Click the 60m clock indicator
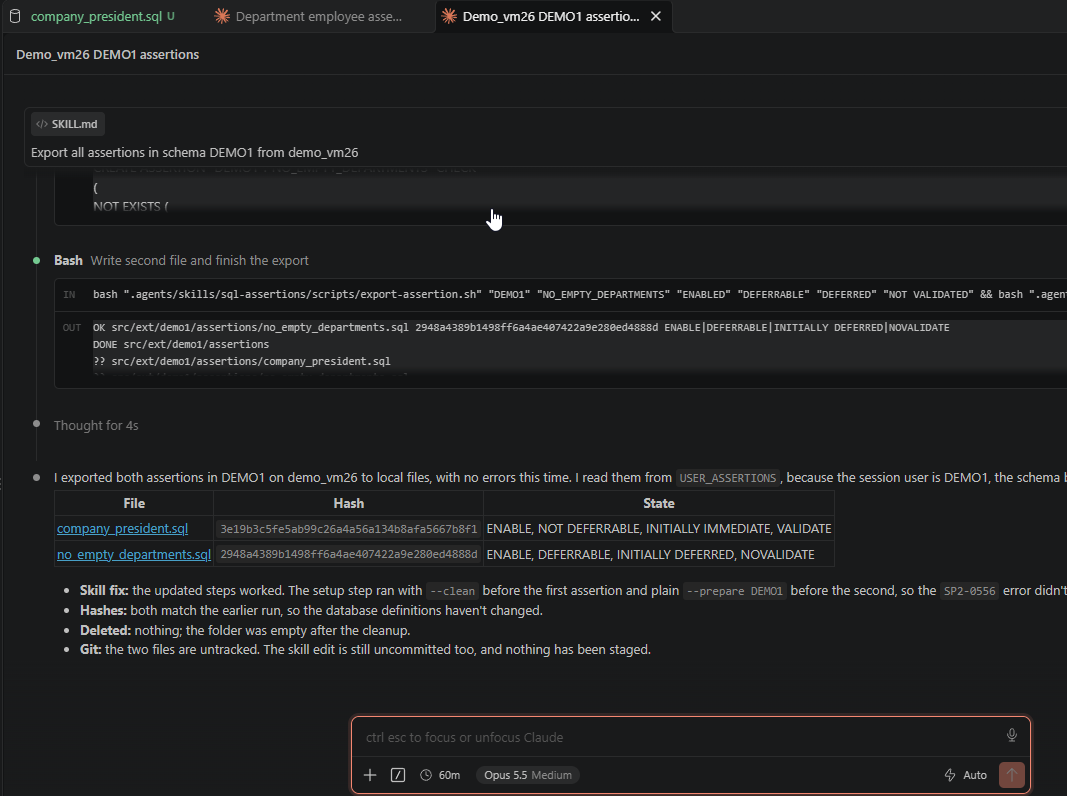 coord(440,775)
